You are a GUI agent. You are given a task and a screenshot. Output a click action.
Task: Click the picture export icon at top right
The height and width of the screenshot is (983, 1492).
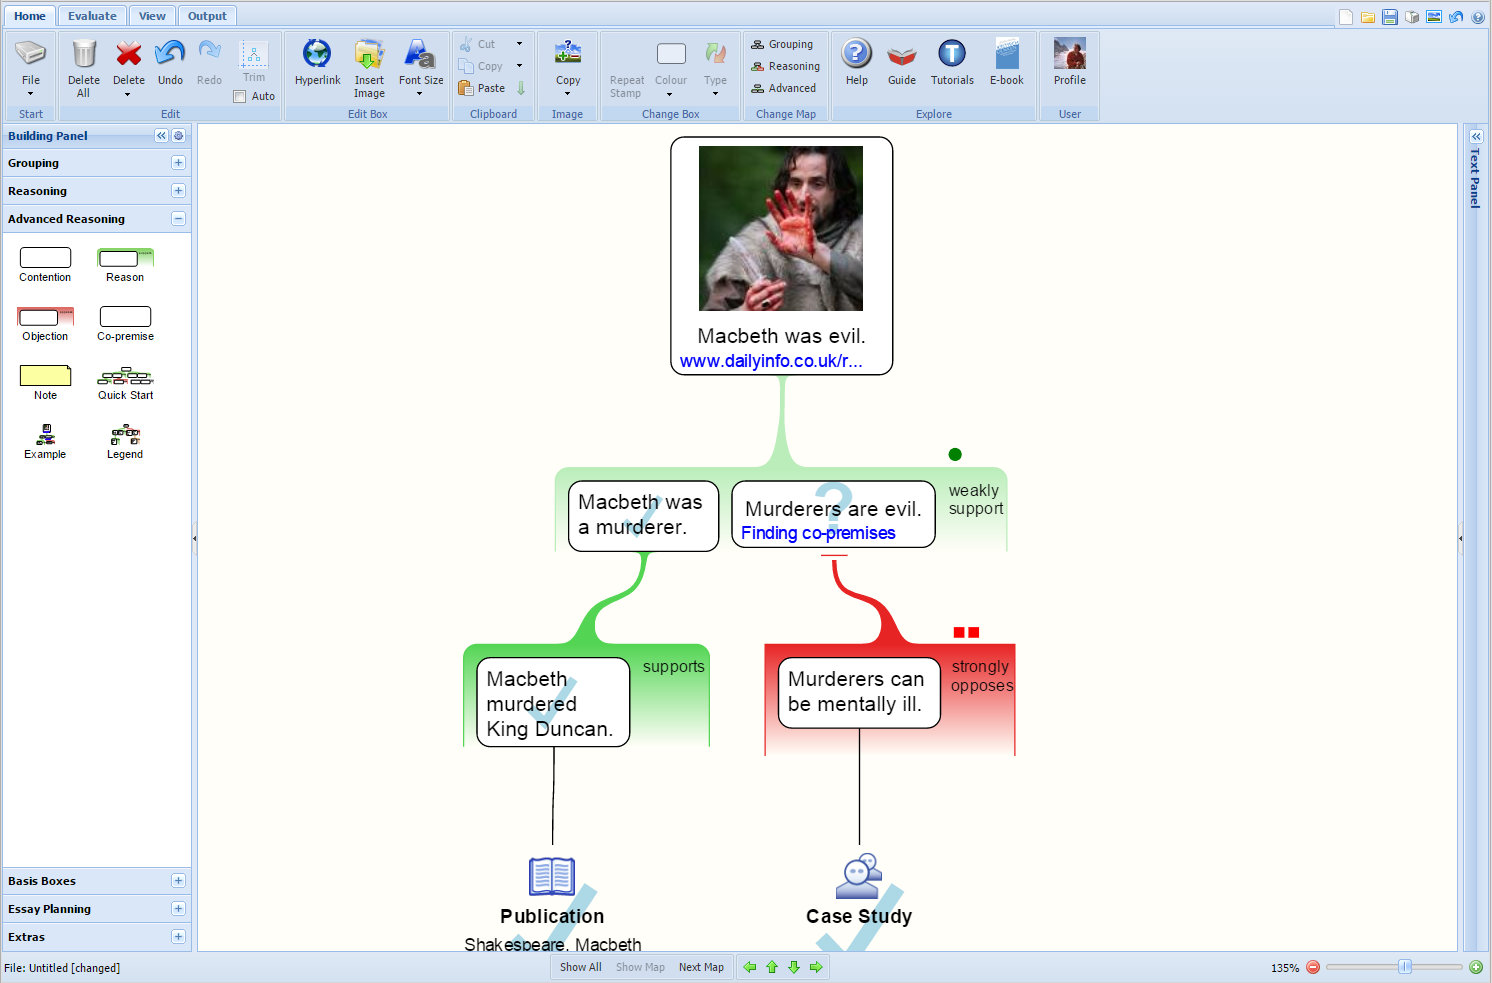1434,17
